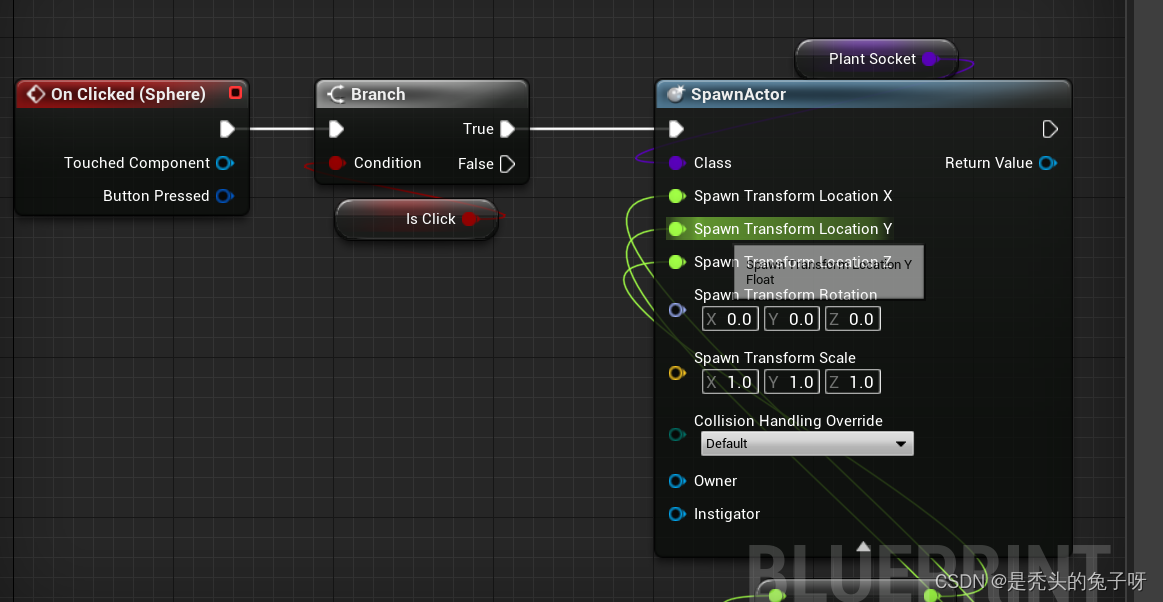Click SpawnActor execution output pin

(1050, 130)
